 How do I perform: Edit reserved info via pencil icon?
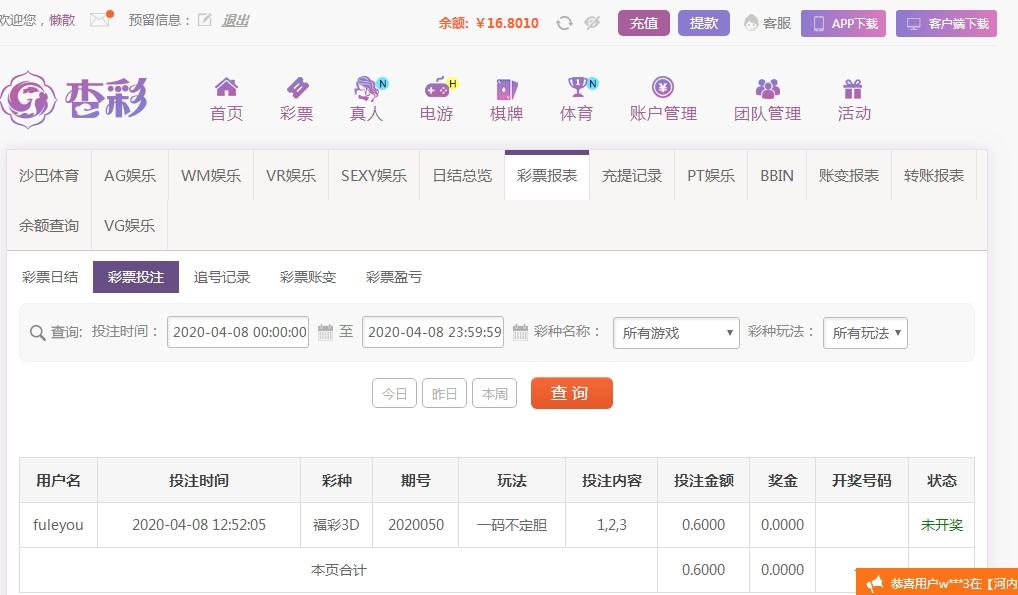point(205,20)
